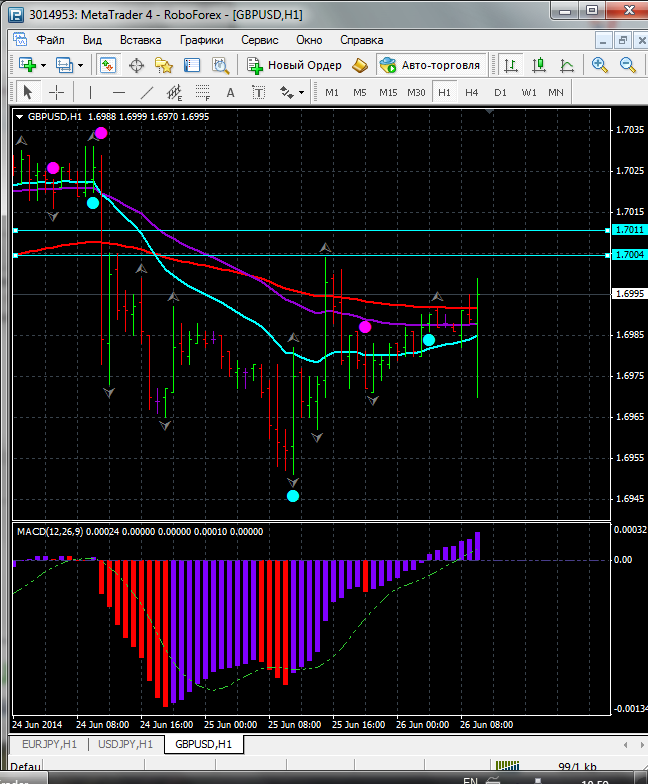660x784 pixels.
Task: Open the Arrows tool dropdown arrow
Action: [x=301, y=92]
